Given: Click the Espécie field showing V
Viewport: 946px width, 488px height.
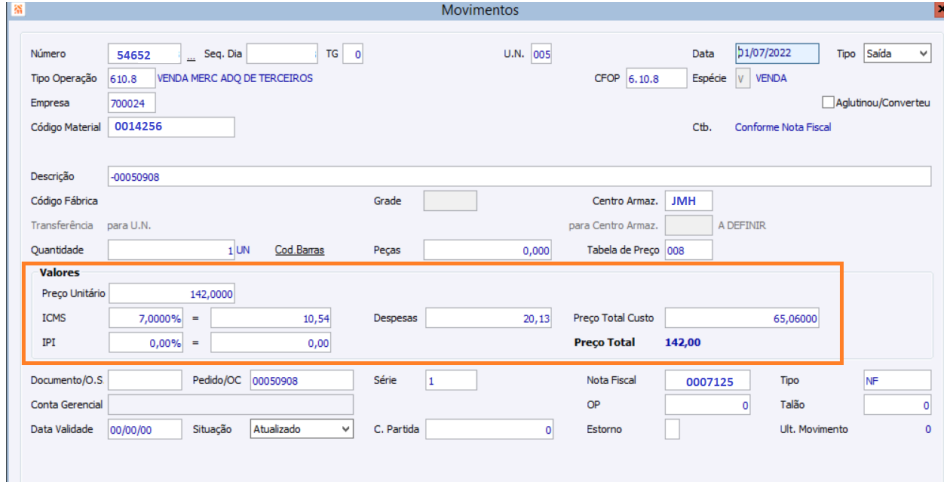Looking at the screenshot, I should 742,78.
